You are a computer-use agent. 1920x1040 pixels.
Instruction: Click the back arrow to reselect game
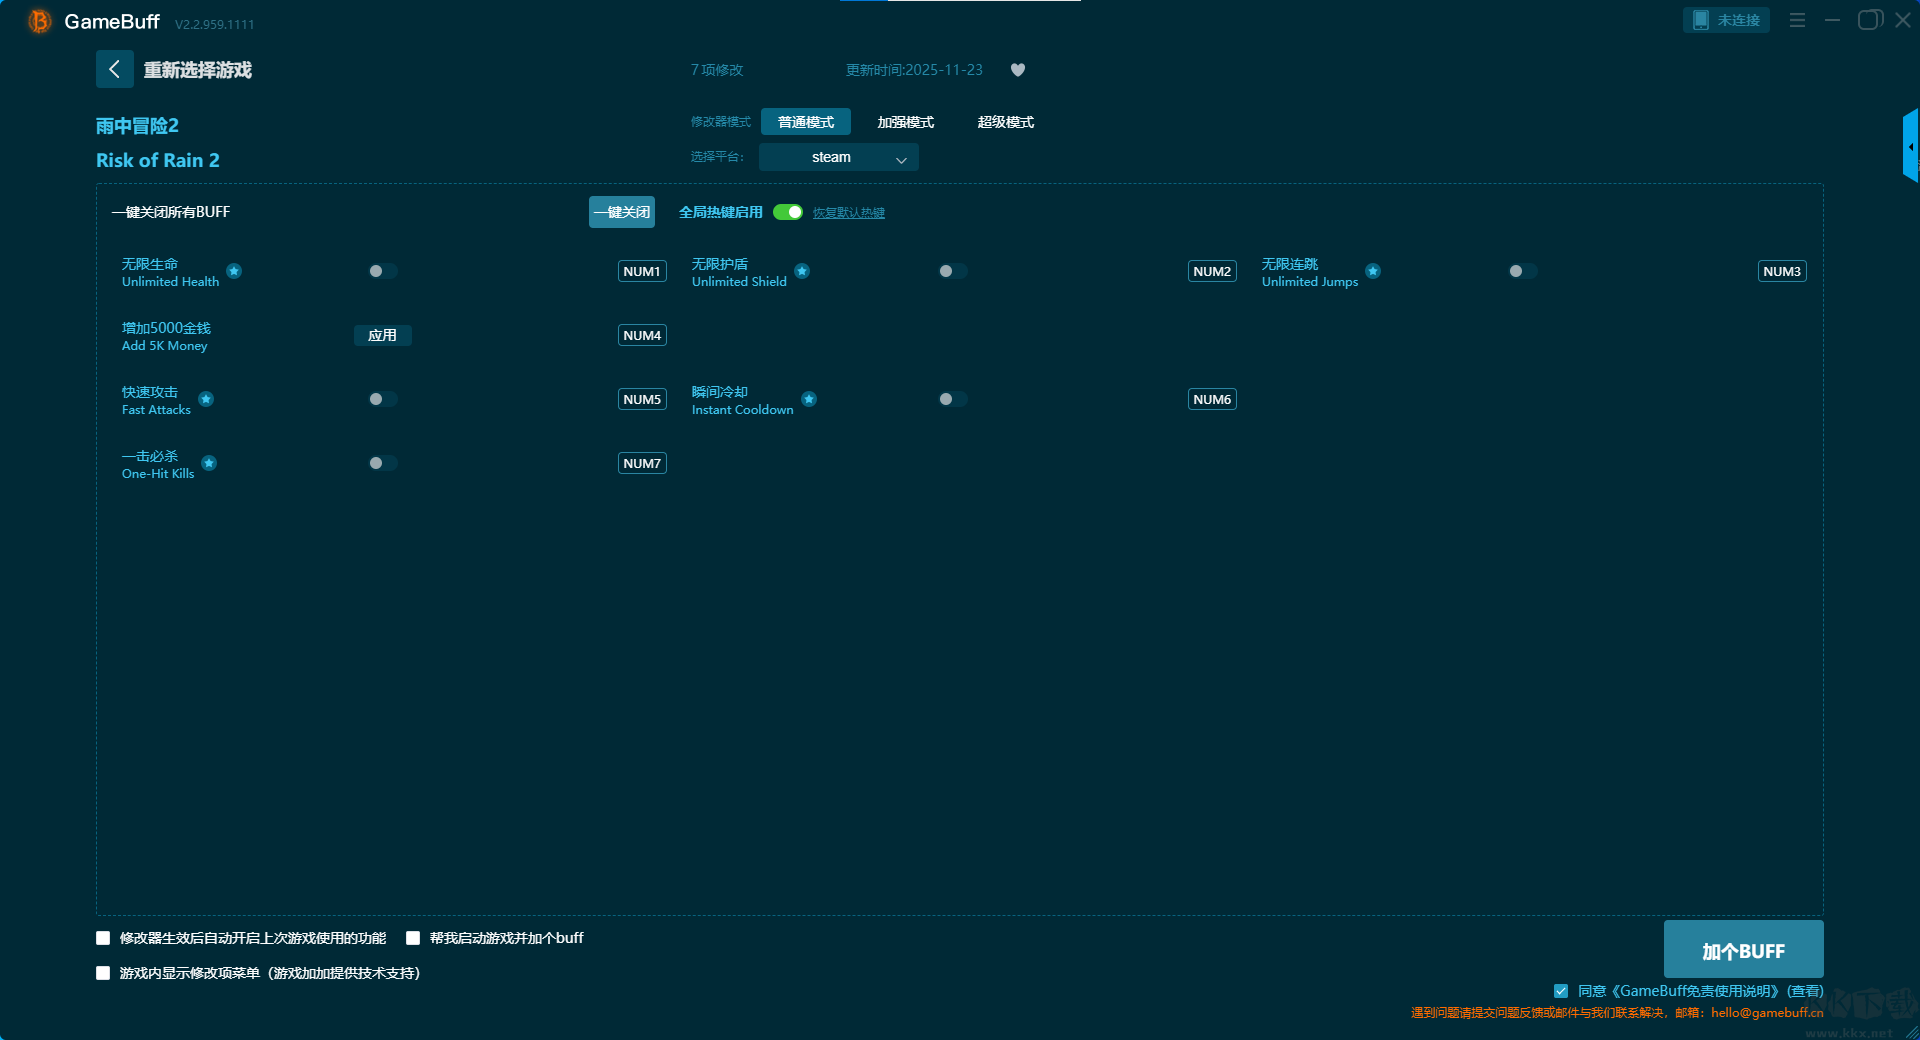pos(114,69)
